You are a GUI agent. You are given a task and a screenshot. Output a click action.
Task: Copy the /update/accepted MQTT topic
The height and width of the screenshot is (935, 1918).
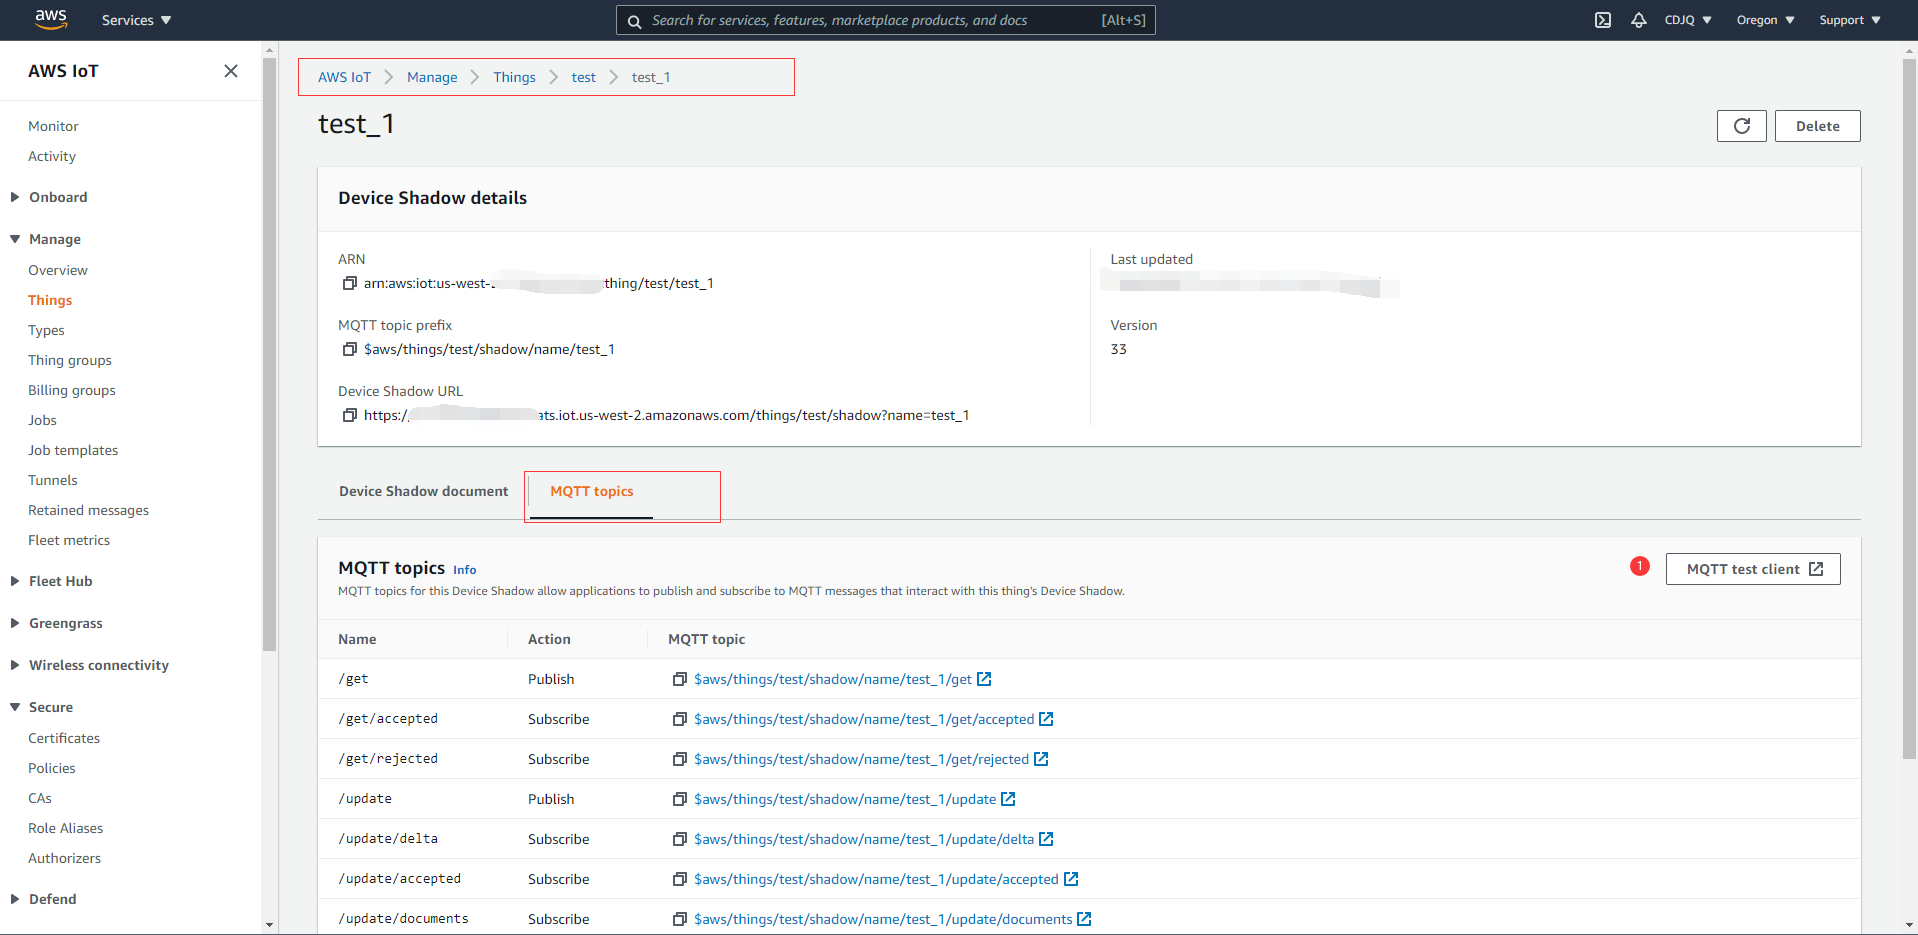[680, 879]
